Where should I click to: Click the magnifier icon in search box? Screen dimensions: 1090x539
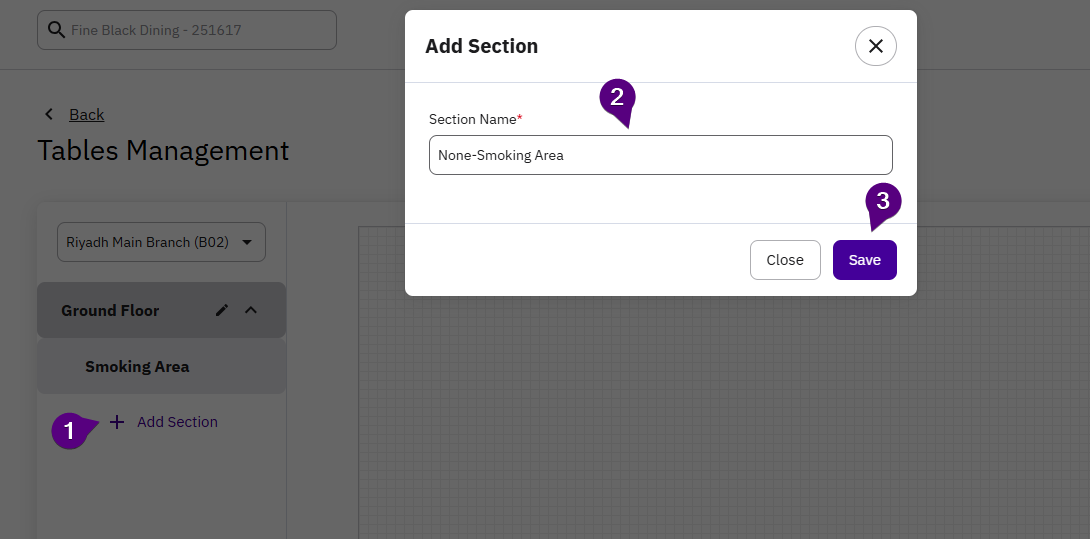tap(56, 30)
